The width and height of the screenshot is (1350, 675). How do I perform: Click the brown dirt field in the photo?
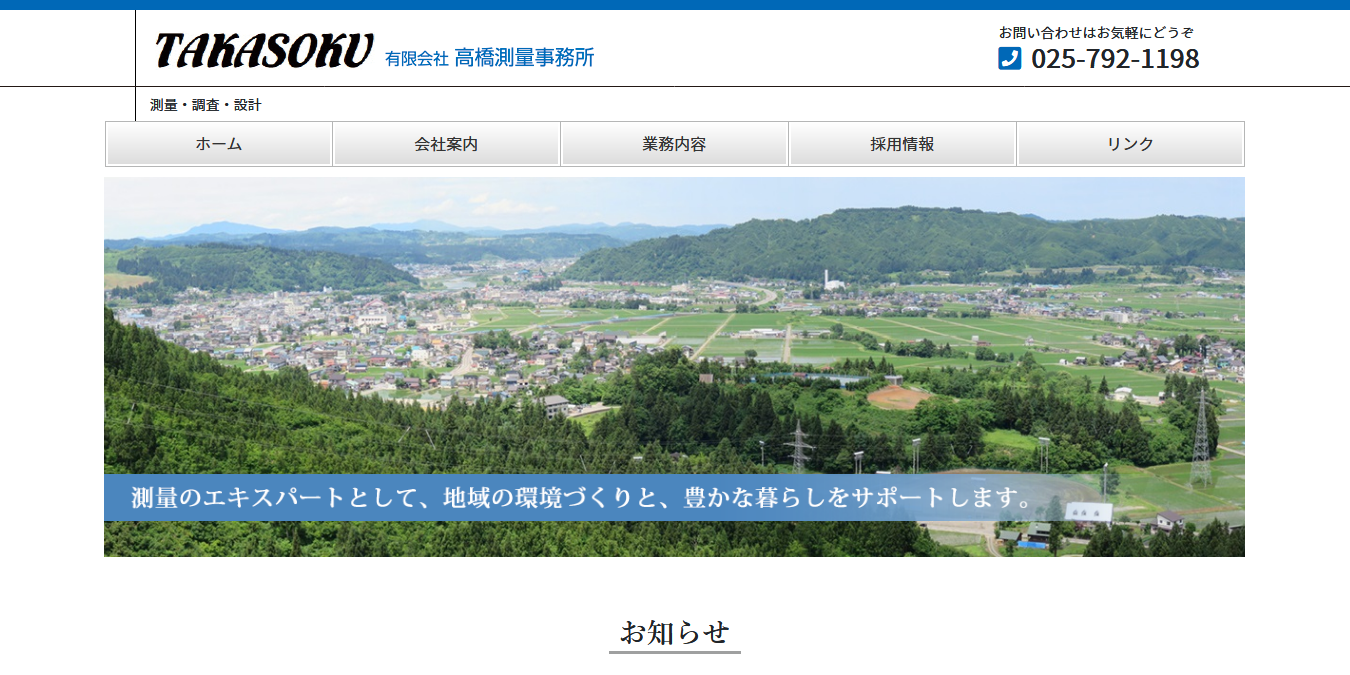(897, 397)
